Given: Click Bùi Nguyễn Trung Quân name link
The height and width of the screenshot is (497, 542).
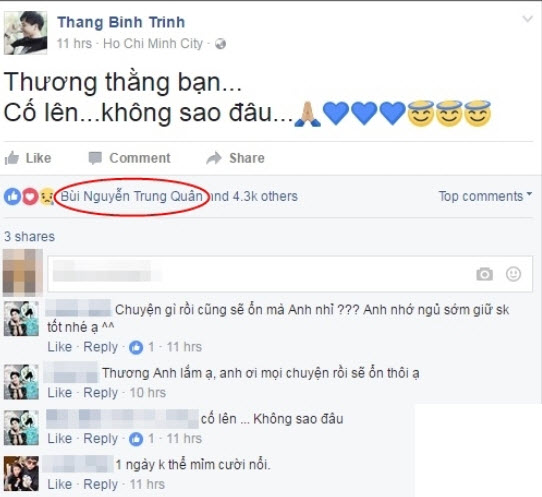Looking at the screenshot, I should [132, 196].
